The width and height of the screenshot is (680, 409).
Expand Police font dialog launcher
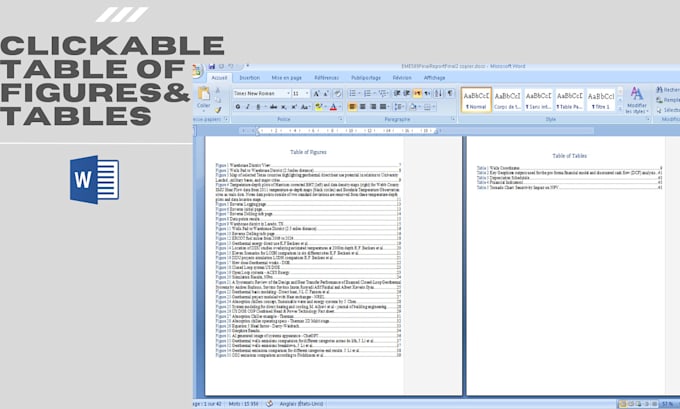(x=340, y=119)
